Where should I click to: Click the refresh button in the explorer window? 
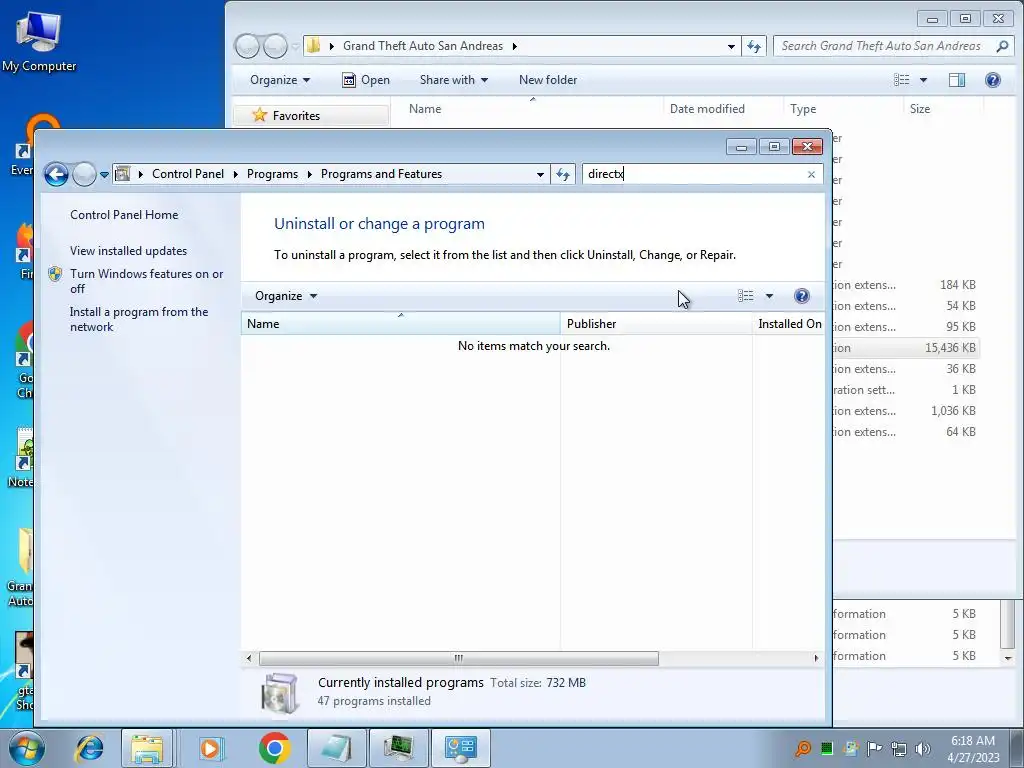754,46
